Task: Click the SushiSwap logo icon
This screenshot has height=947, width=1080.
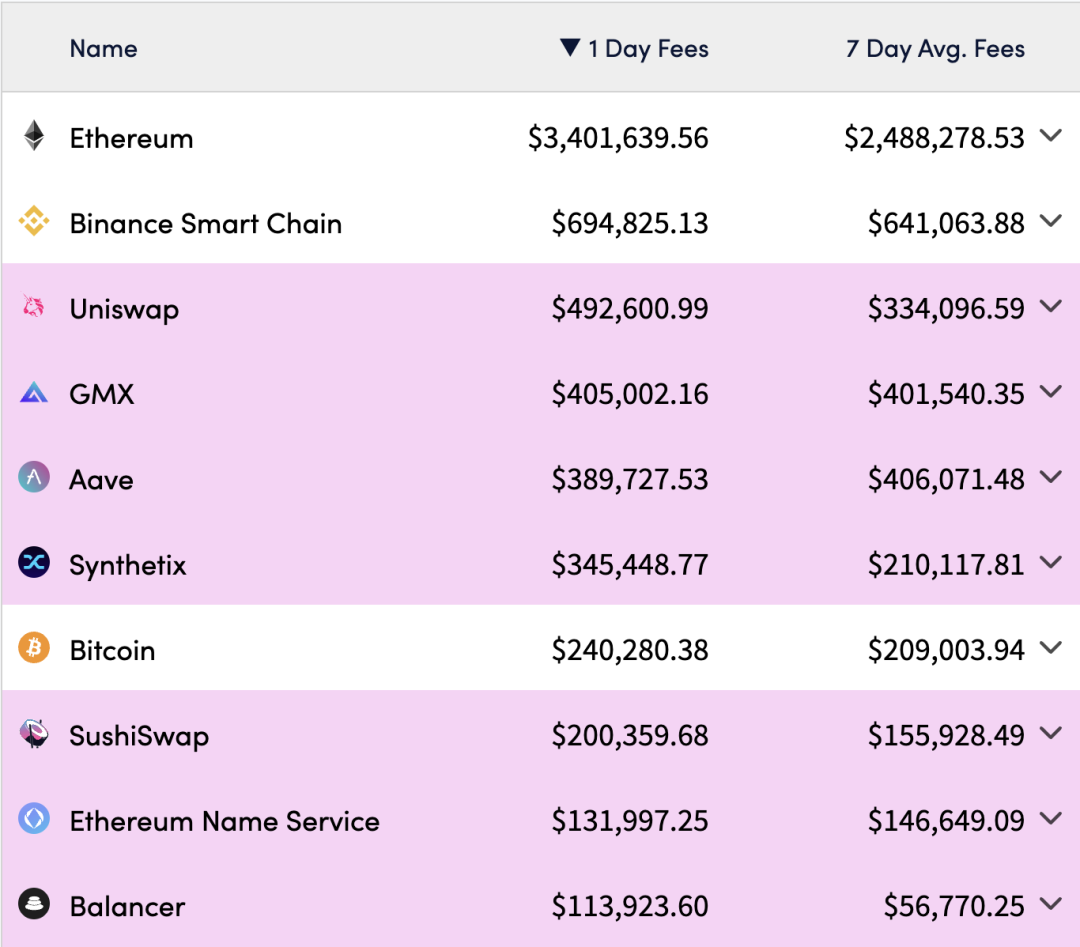Action: (34, 735)
